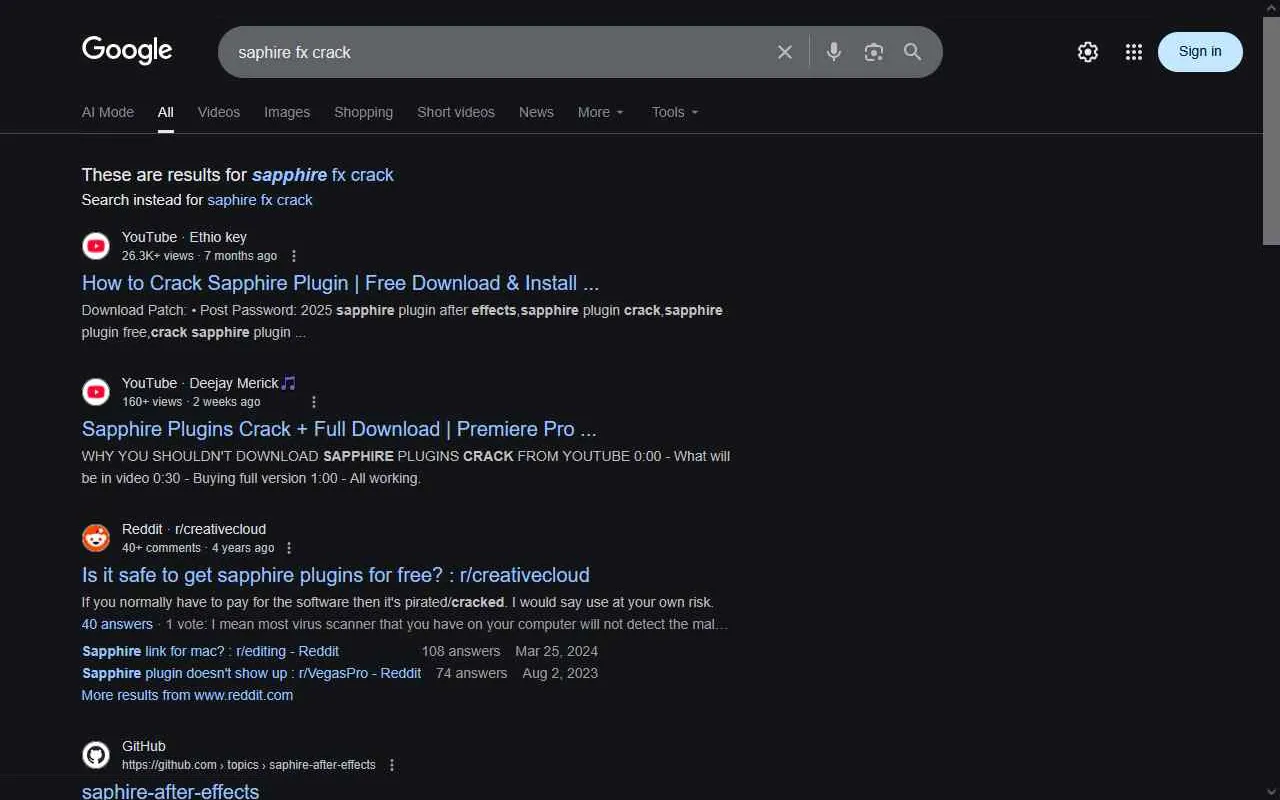Click the Google logo
Screen dimensions: 1280x800
tap(127, 50)
